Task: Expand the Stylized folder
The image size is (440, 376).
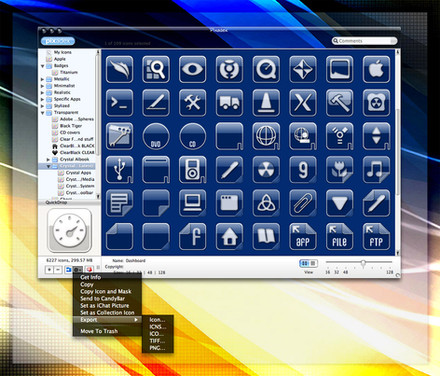Action: coord(42,106)
